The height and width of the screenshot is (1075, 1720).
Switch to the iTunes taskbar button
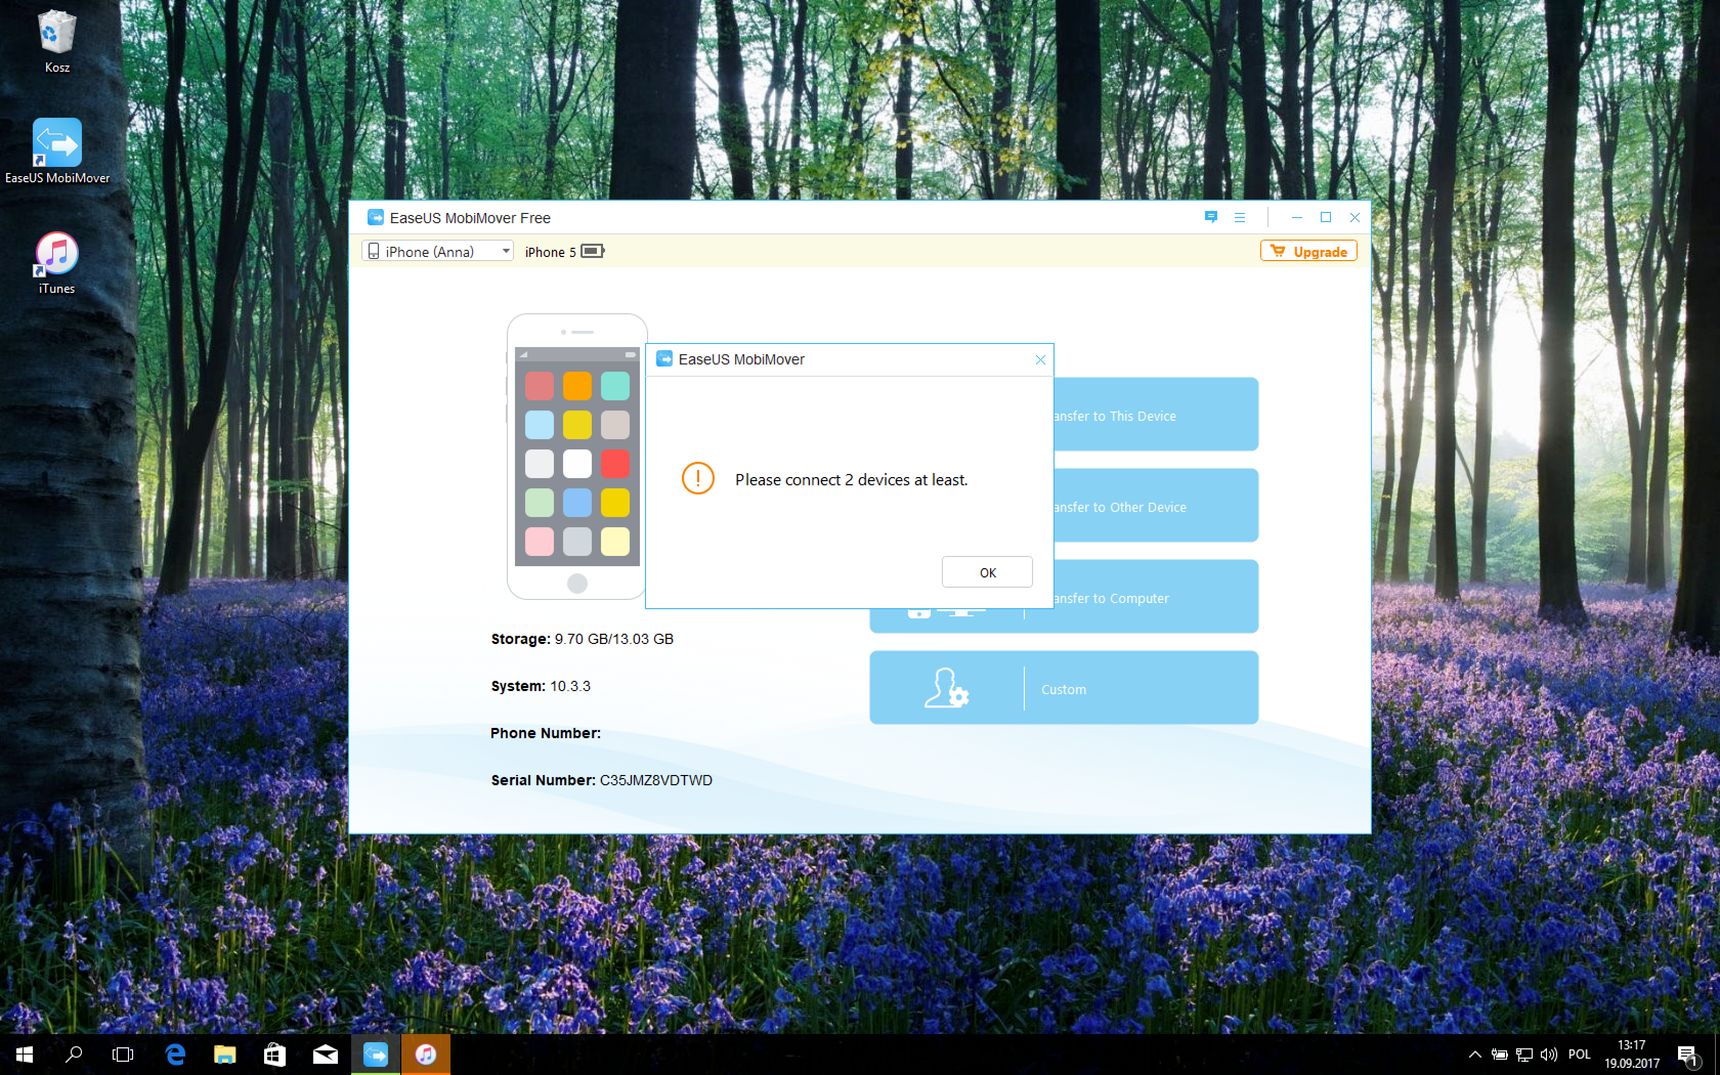point(425,1054)
